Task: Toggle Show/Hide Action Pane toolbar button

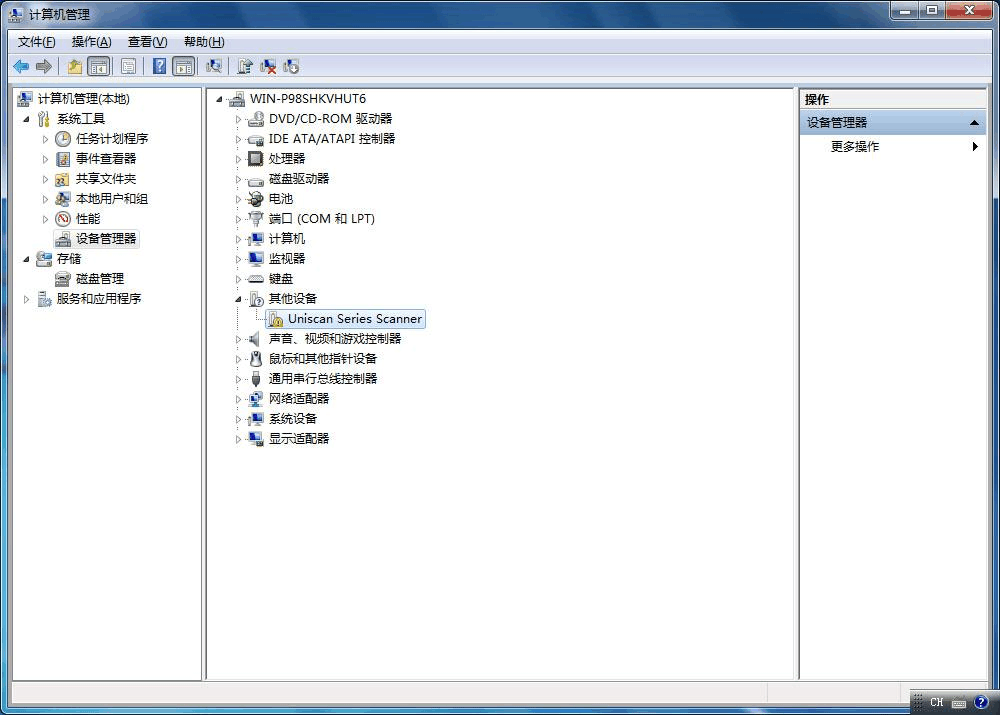Action: (184, 66)
